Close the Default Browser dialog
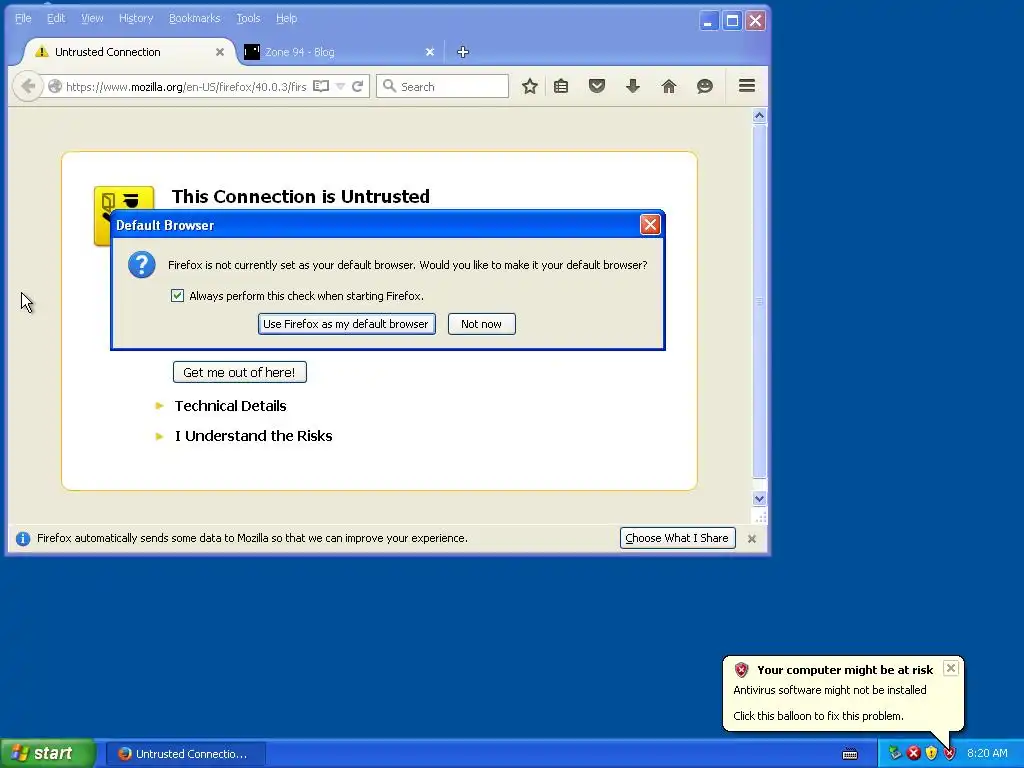 tap(650, 225)
